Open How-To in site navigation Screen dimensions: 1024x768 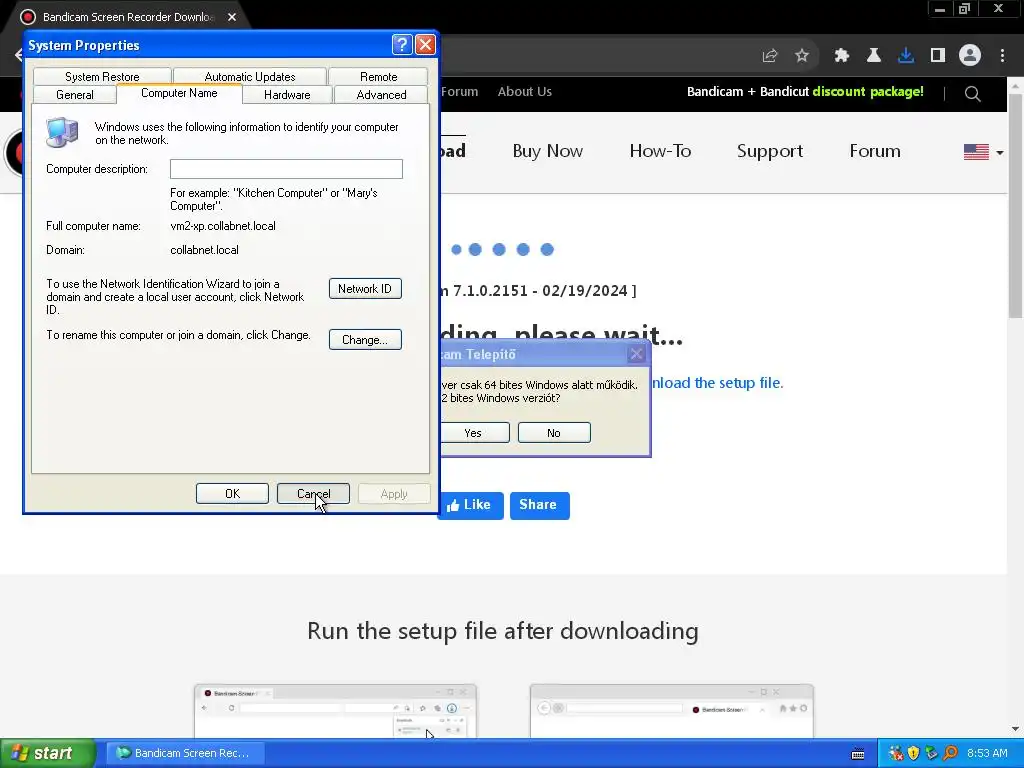(660, 151)
